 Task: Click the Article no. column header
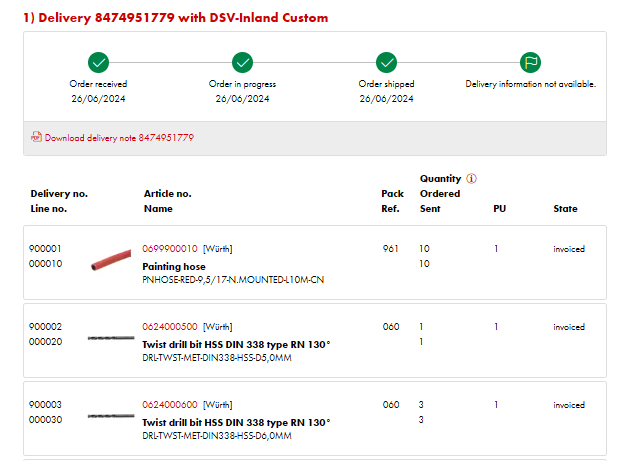[167, 194]
